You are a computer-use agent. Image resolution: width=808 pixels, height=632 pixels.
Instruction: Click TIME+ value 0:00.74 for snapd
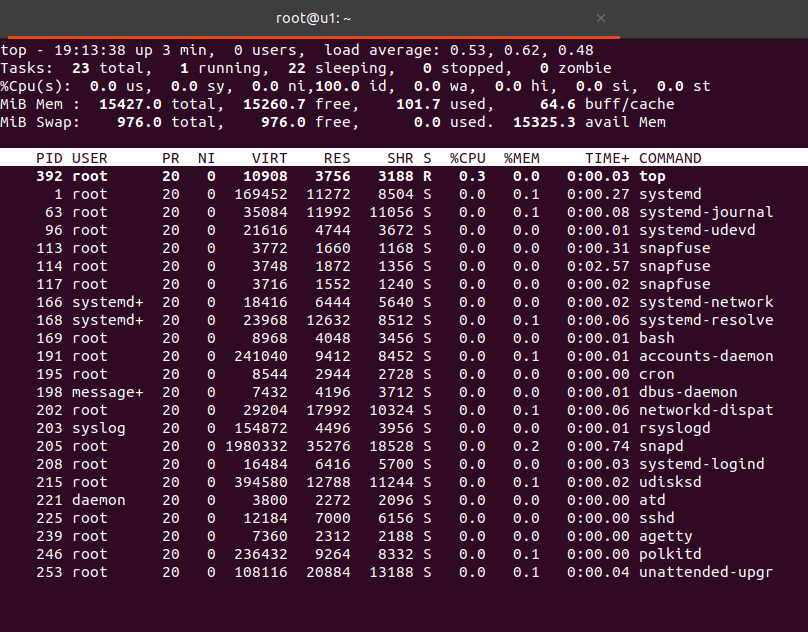(598, 446)
